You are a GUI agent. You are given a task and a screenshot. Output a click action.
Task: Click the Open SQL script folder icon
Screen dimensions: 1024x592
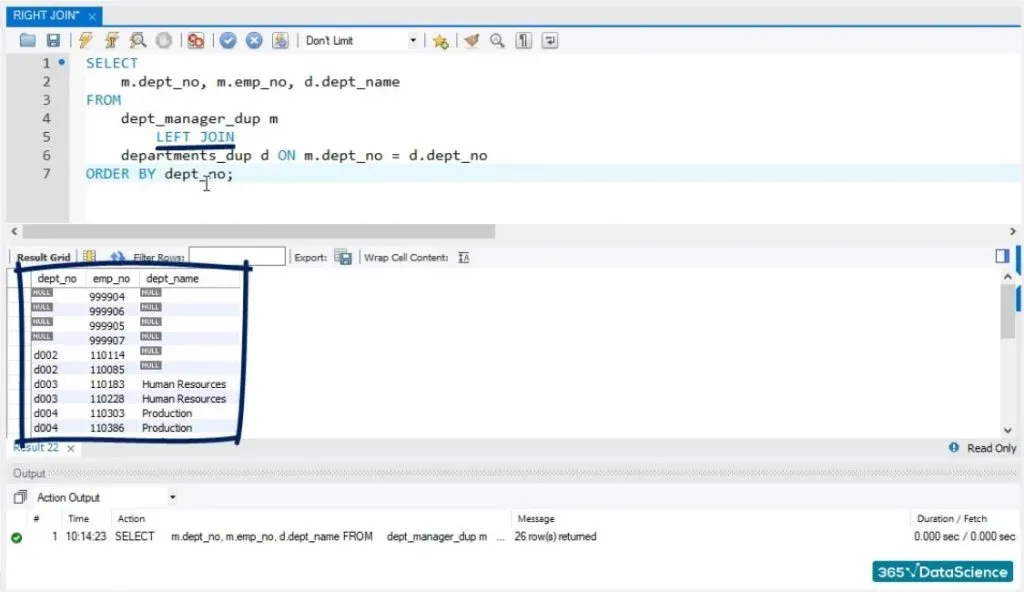[x=27, y=41]
